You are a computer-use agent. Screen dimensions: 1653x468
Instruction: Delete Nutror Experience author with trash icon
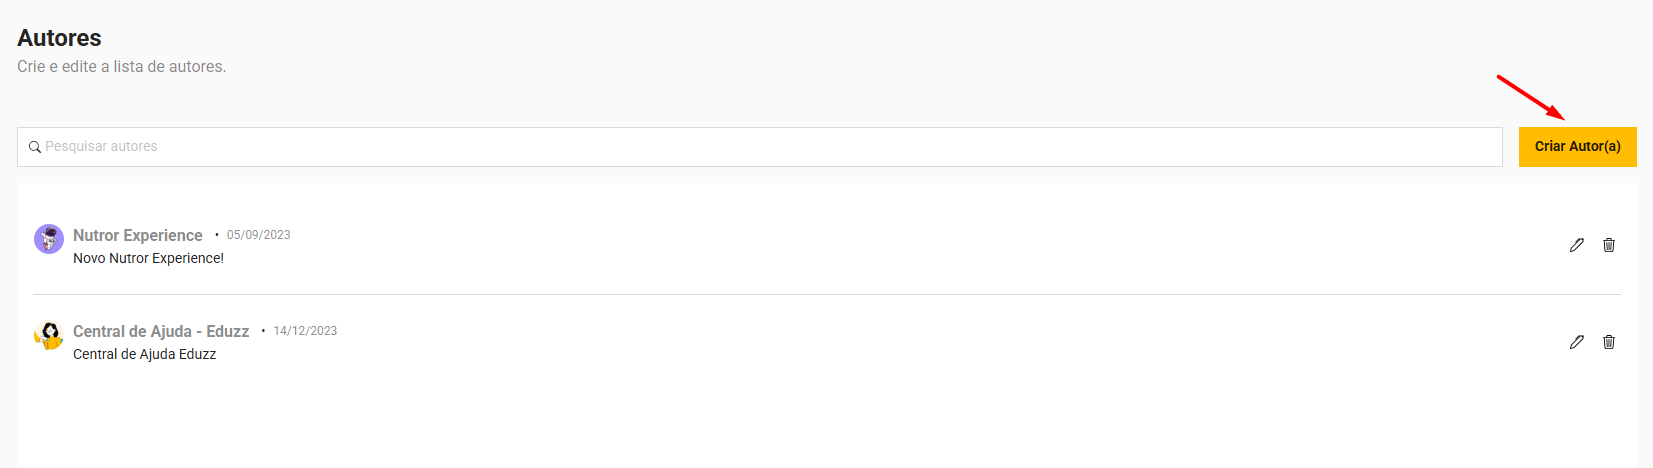point(1609,245)
